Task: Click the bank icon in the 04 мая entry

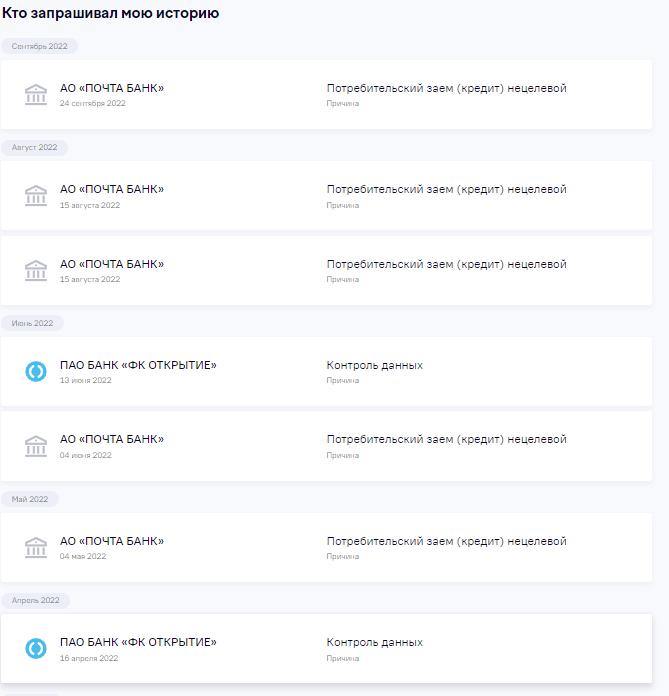Action: [x=36, y=547]
